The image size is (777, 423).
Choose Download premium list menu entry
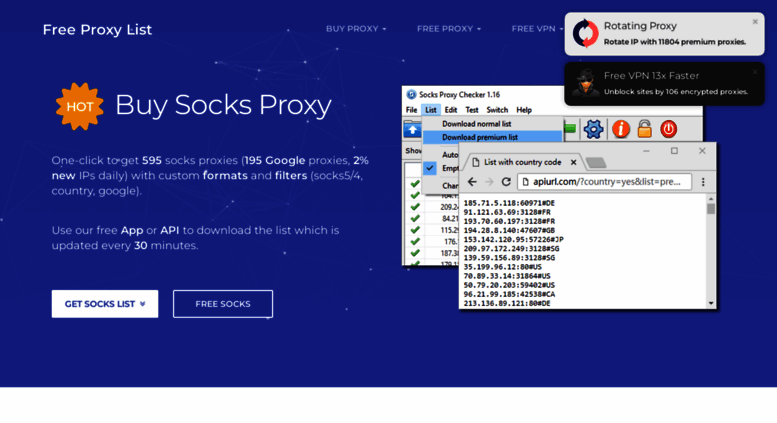493,137
